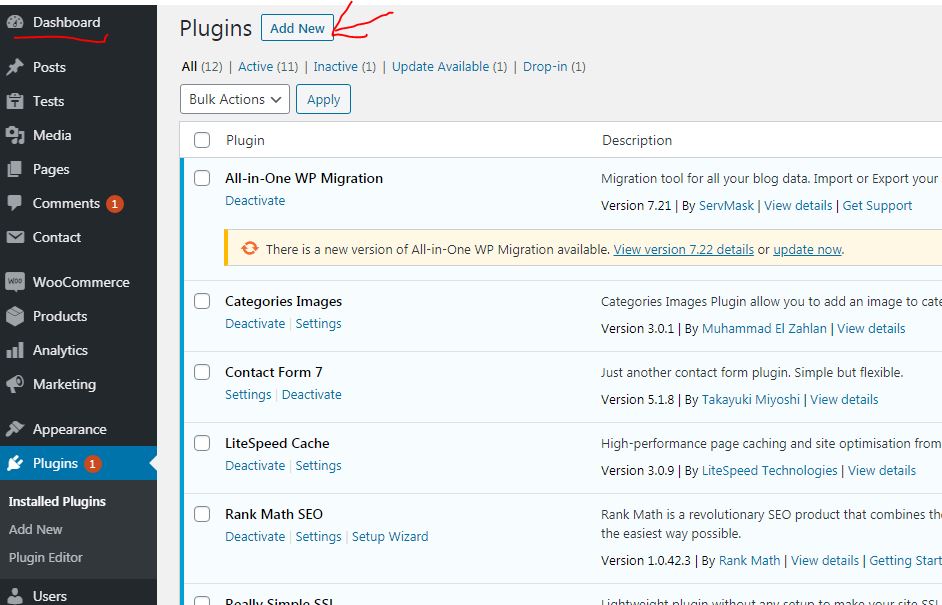Click the Plugins plug icon
Viewport: 942px width, 605px height.
(15, 463)
